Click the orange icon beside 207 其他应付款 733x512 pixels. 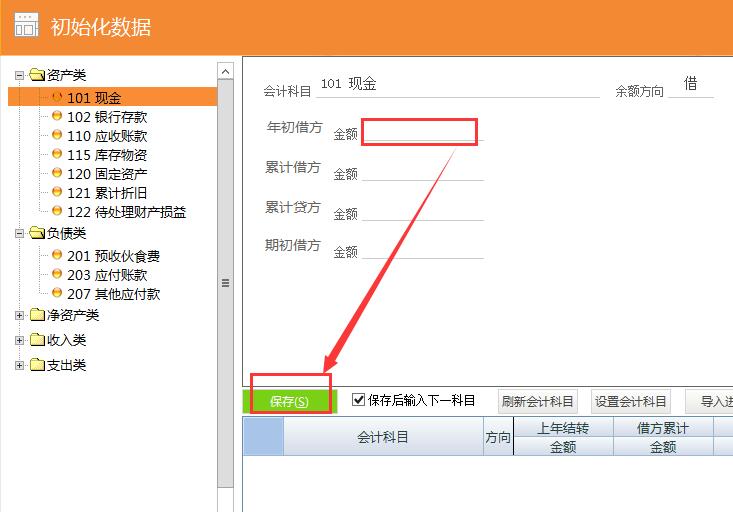coord(57,294)
